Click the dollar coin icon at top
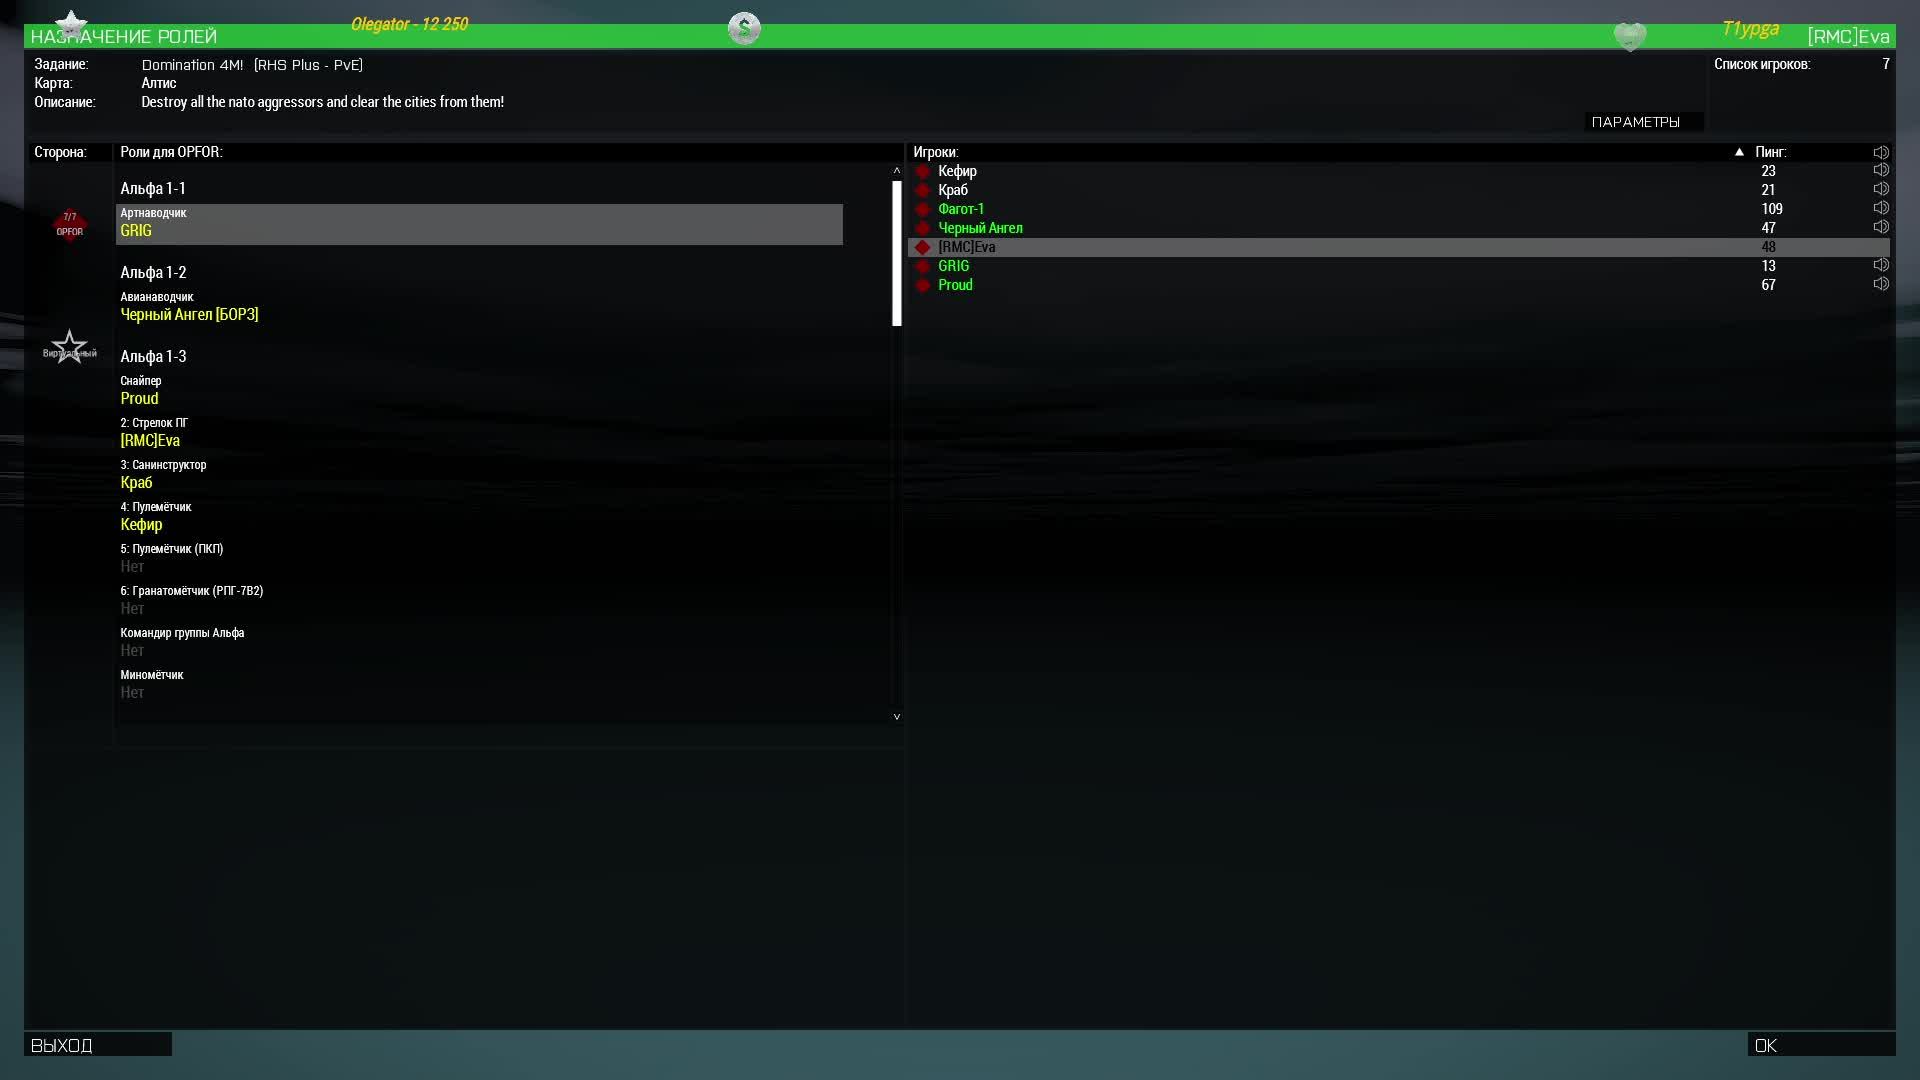 (744, 28)
